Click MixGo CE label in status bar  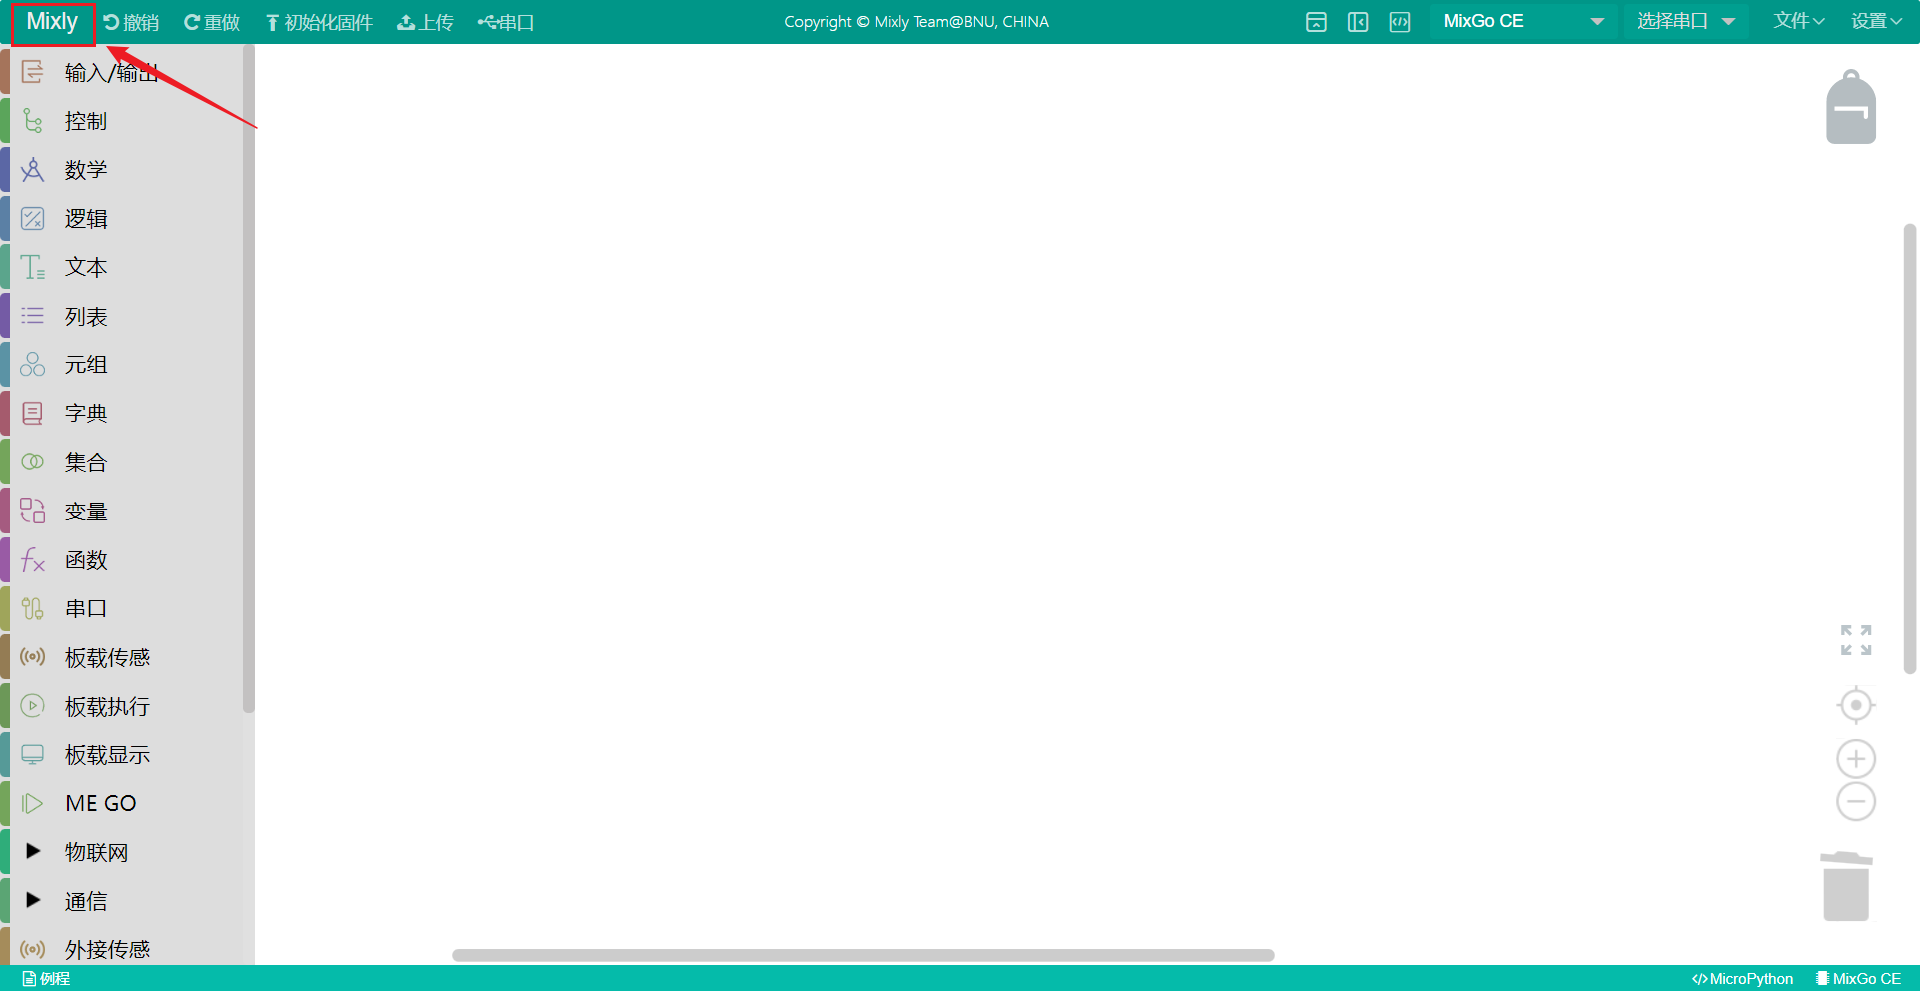pos(1858,979)
